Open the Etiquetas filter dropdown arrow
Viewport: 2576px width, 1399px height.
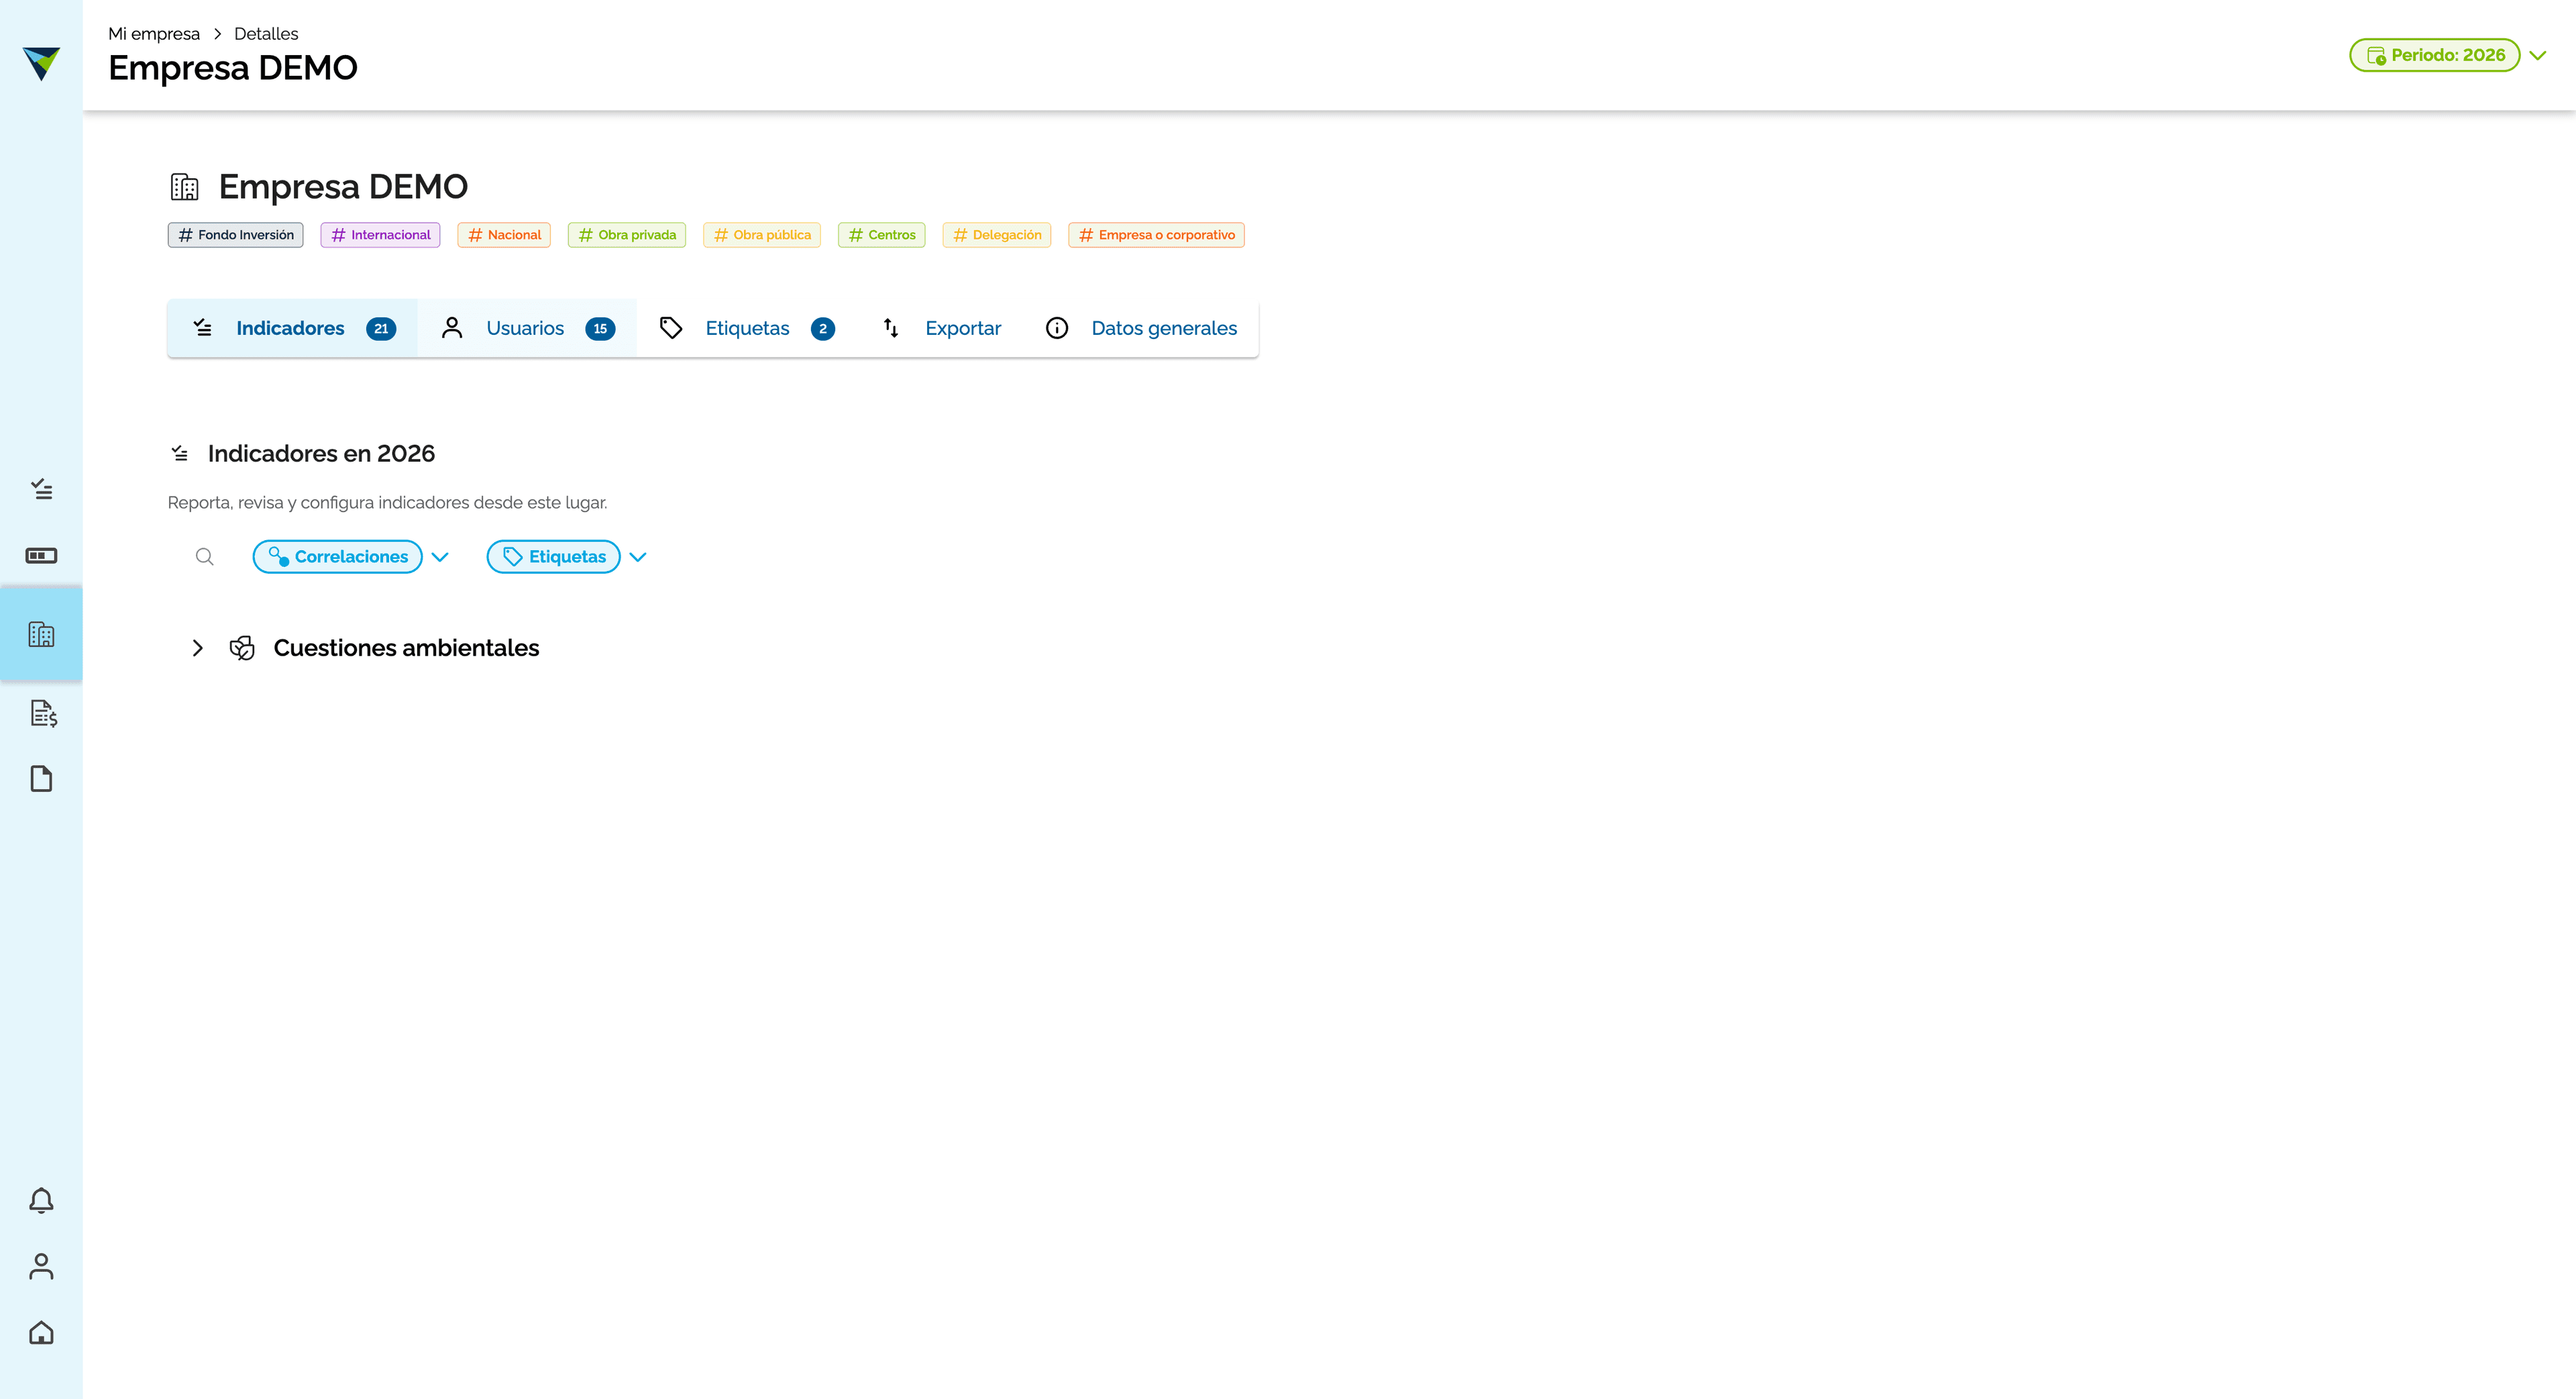tap(638, 557)
